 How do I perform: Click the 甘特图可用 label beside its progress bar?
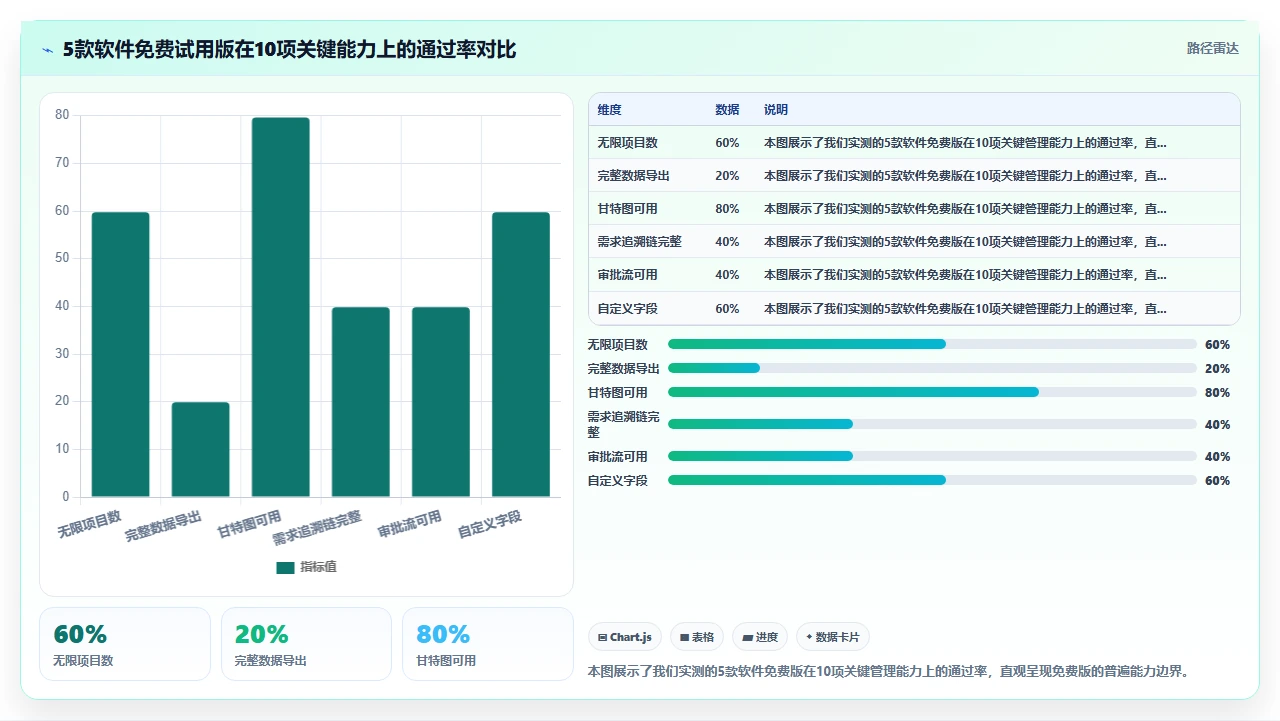[618, 392]
